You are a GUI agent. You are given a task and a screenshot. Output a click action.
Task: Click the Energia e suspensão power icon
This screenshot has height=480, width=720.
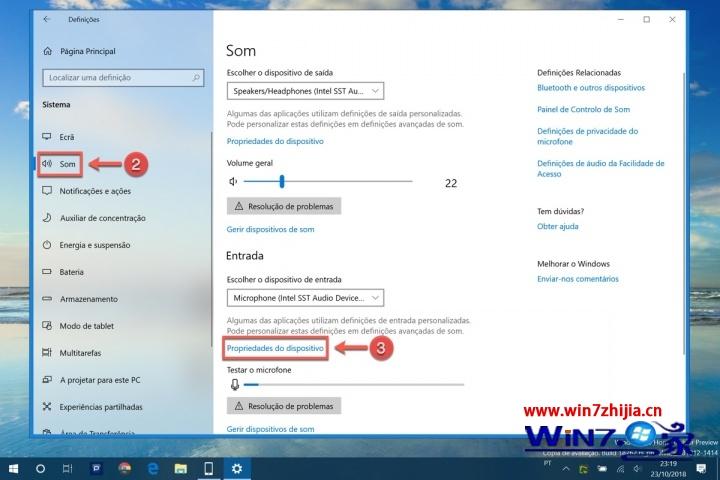coord(47,245)
